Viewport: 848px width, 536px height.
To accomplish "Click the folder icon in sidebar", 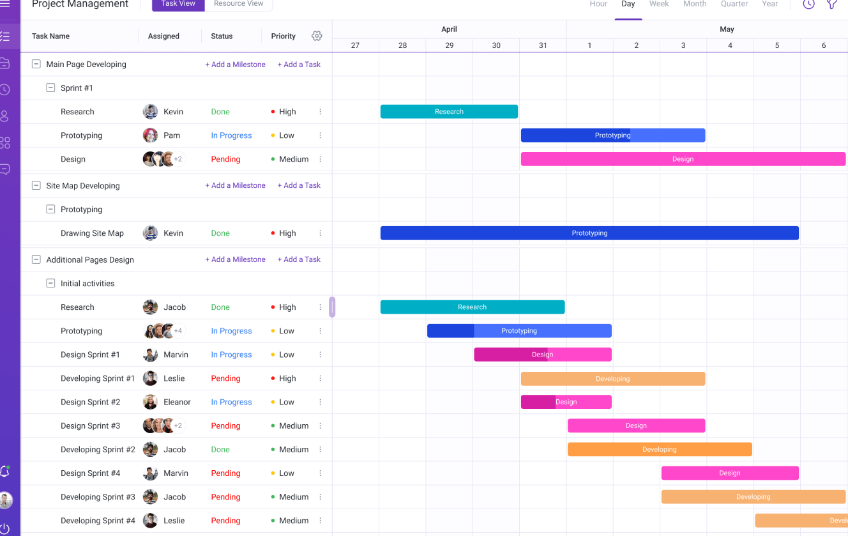I will pos(5,63).
